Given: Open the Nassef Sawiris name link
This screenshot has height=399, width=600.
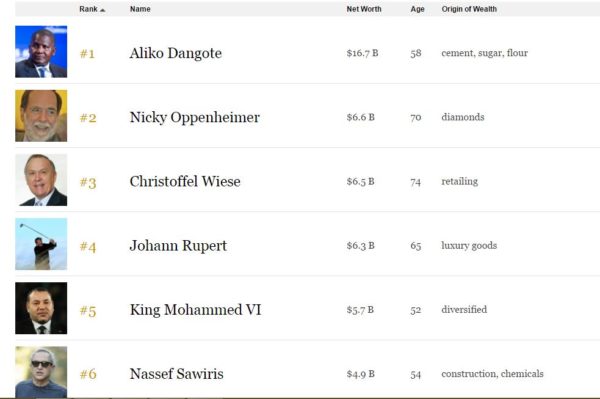Looking at the screenshot, I should point(176,374).
